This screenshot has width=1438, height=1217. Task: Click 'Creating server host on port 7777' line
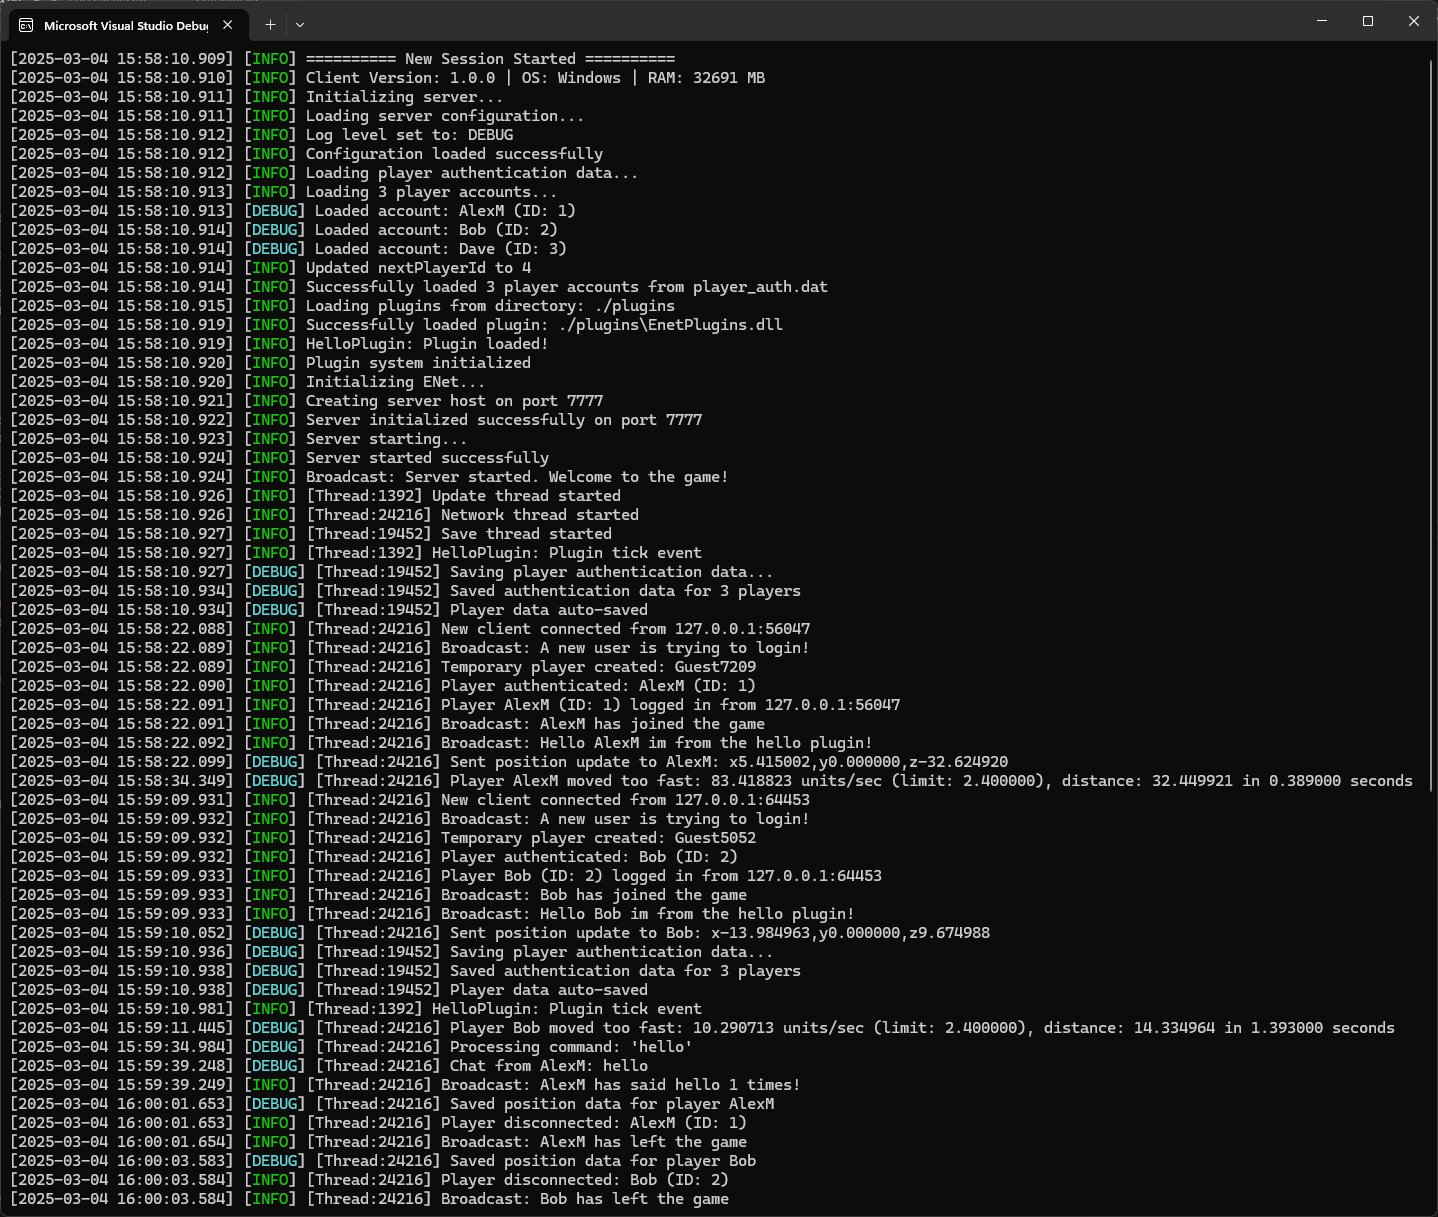coord(454,401)
